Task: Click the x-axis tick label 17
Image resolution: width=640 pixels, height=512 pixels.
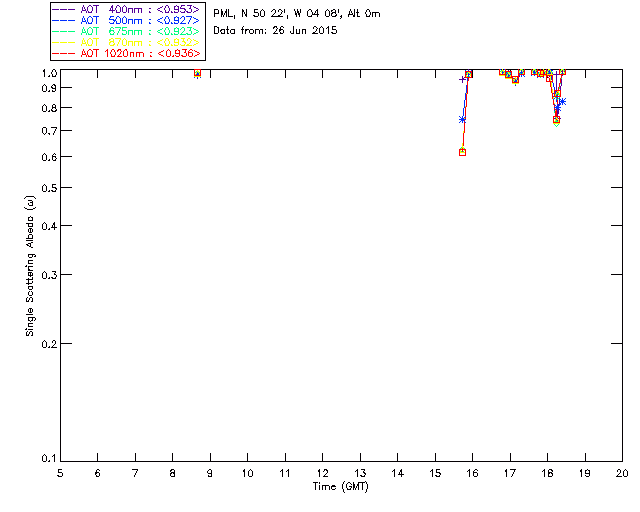Action: click(510, 473)
